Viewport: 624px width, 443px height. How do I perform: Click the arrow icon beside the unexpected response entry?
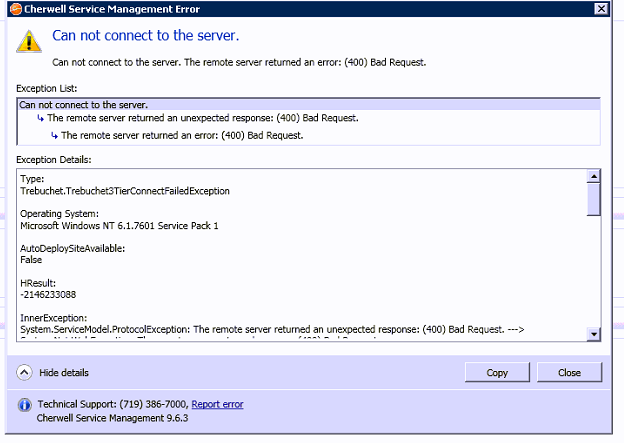click(x=40, y=118)
